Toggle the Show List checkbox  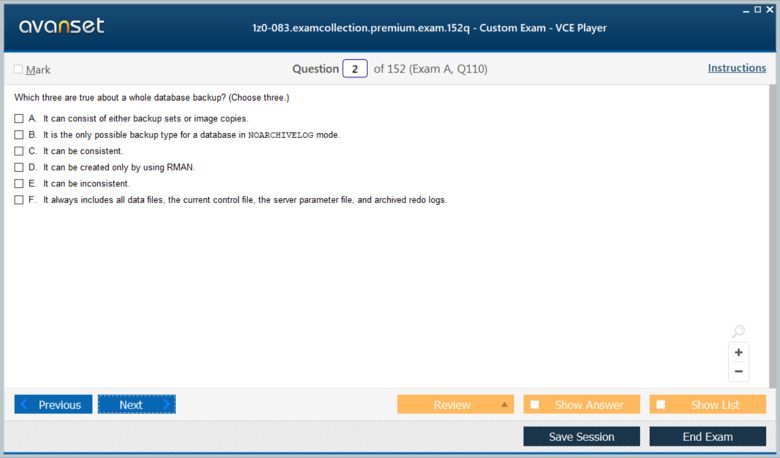tap(661, 404)
